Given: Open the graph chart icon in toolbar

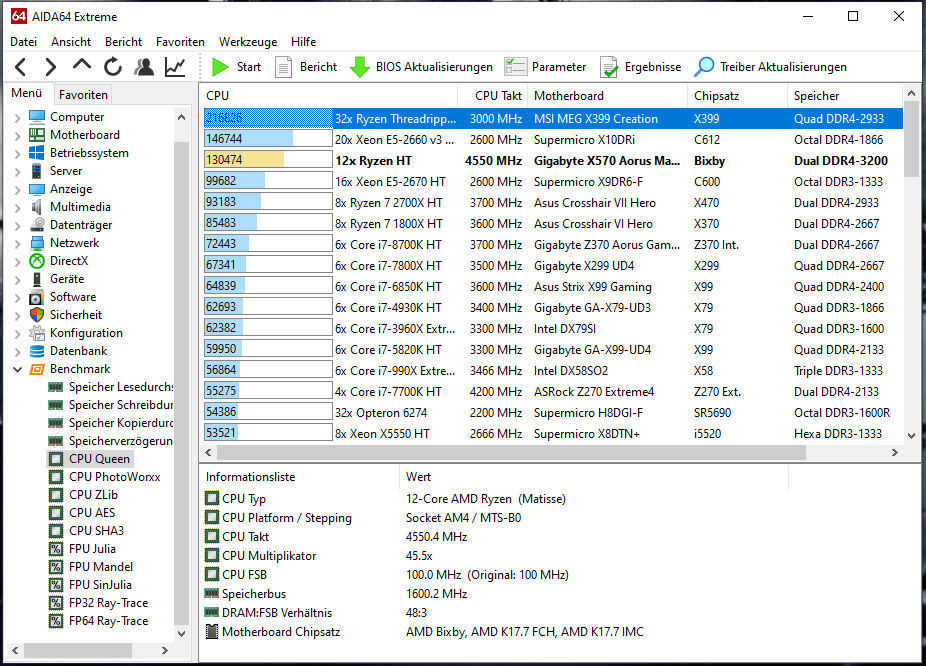Looking at the screenshot, I should point(175,67).
